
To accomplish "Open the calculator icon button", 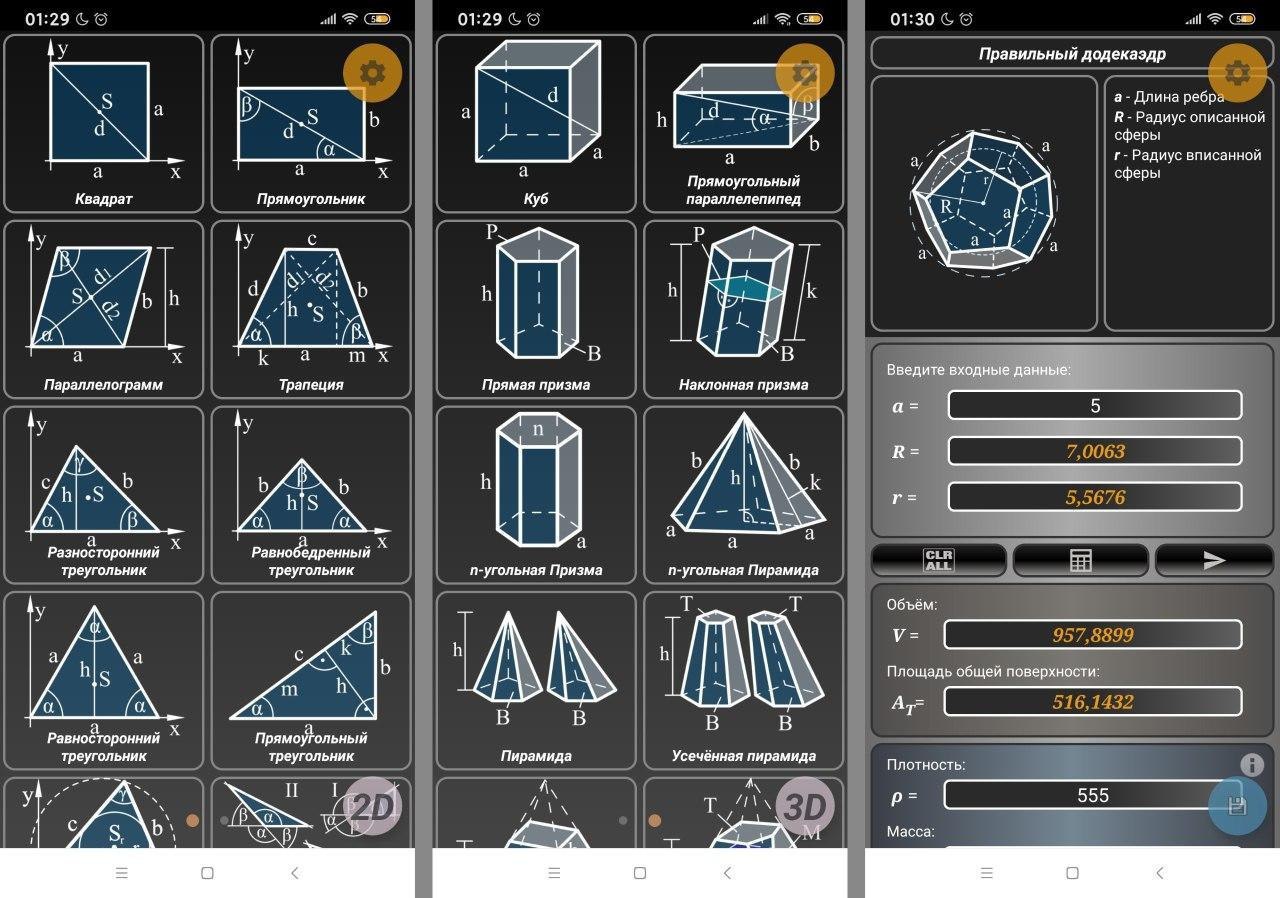I will coord(1080,561).
